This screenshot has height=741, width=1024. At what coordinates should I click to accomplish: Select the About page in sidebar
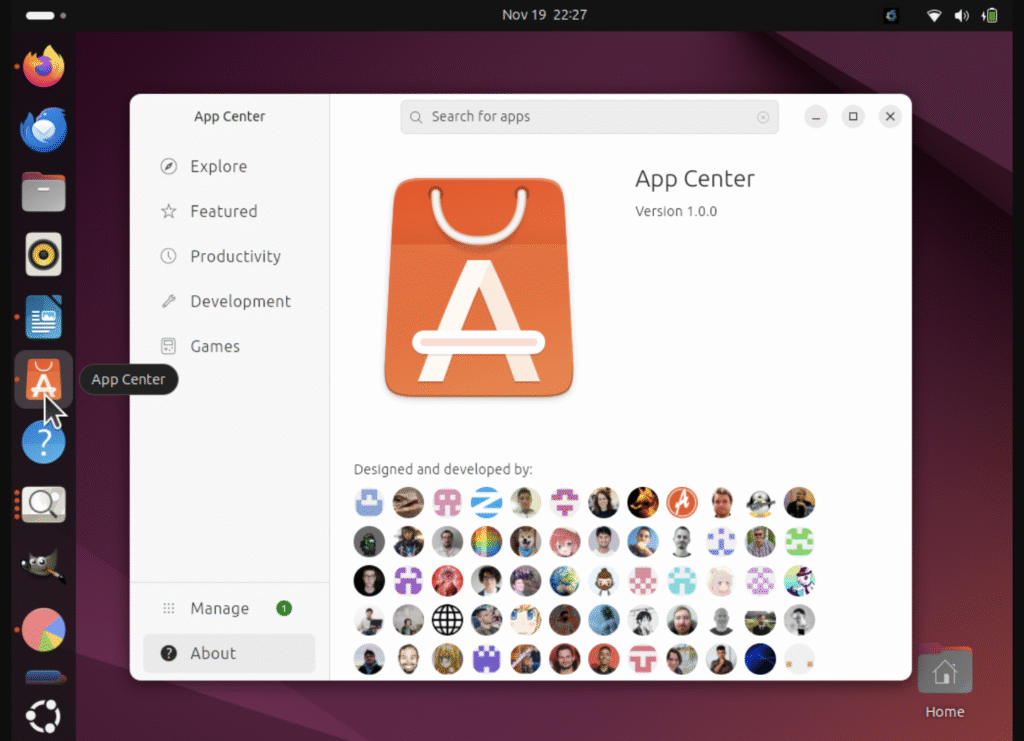click(213, 654)
